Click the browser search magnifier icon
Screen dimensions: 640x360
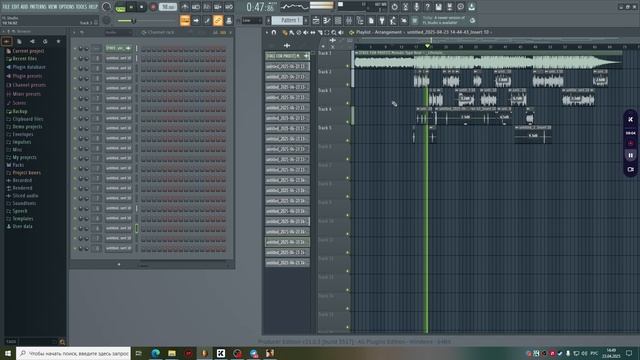(x=62, y=342)
